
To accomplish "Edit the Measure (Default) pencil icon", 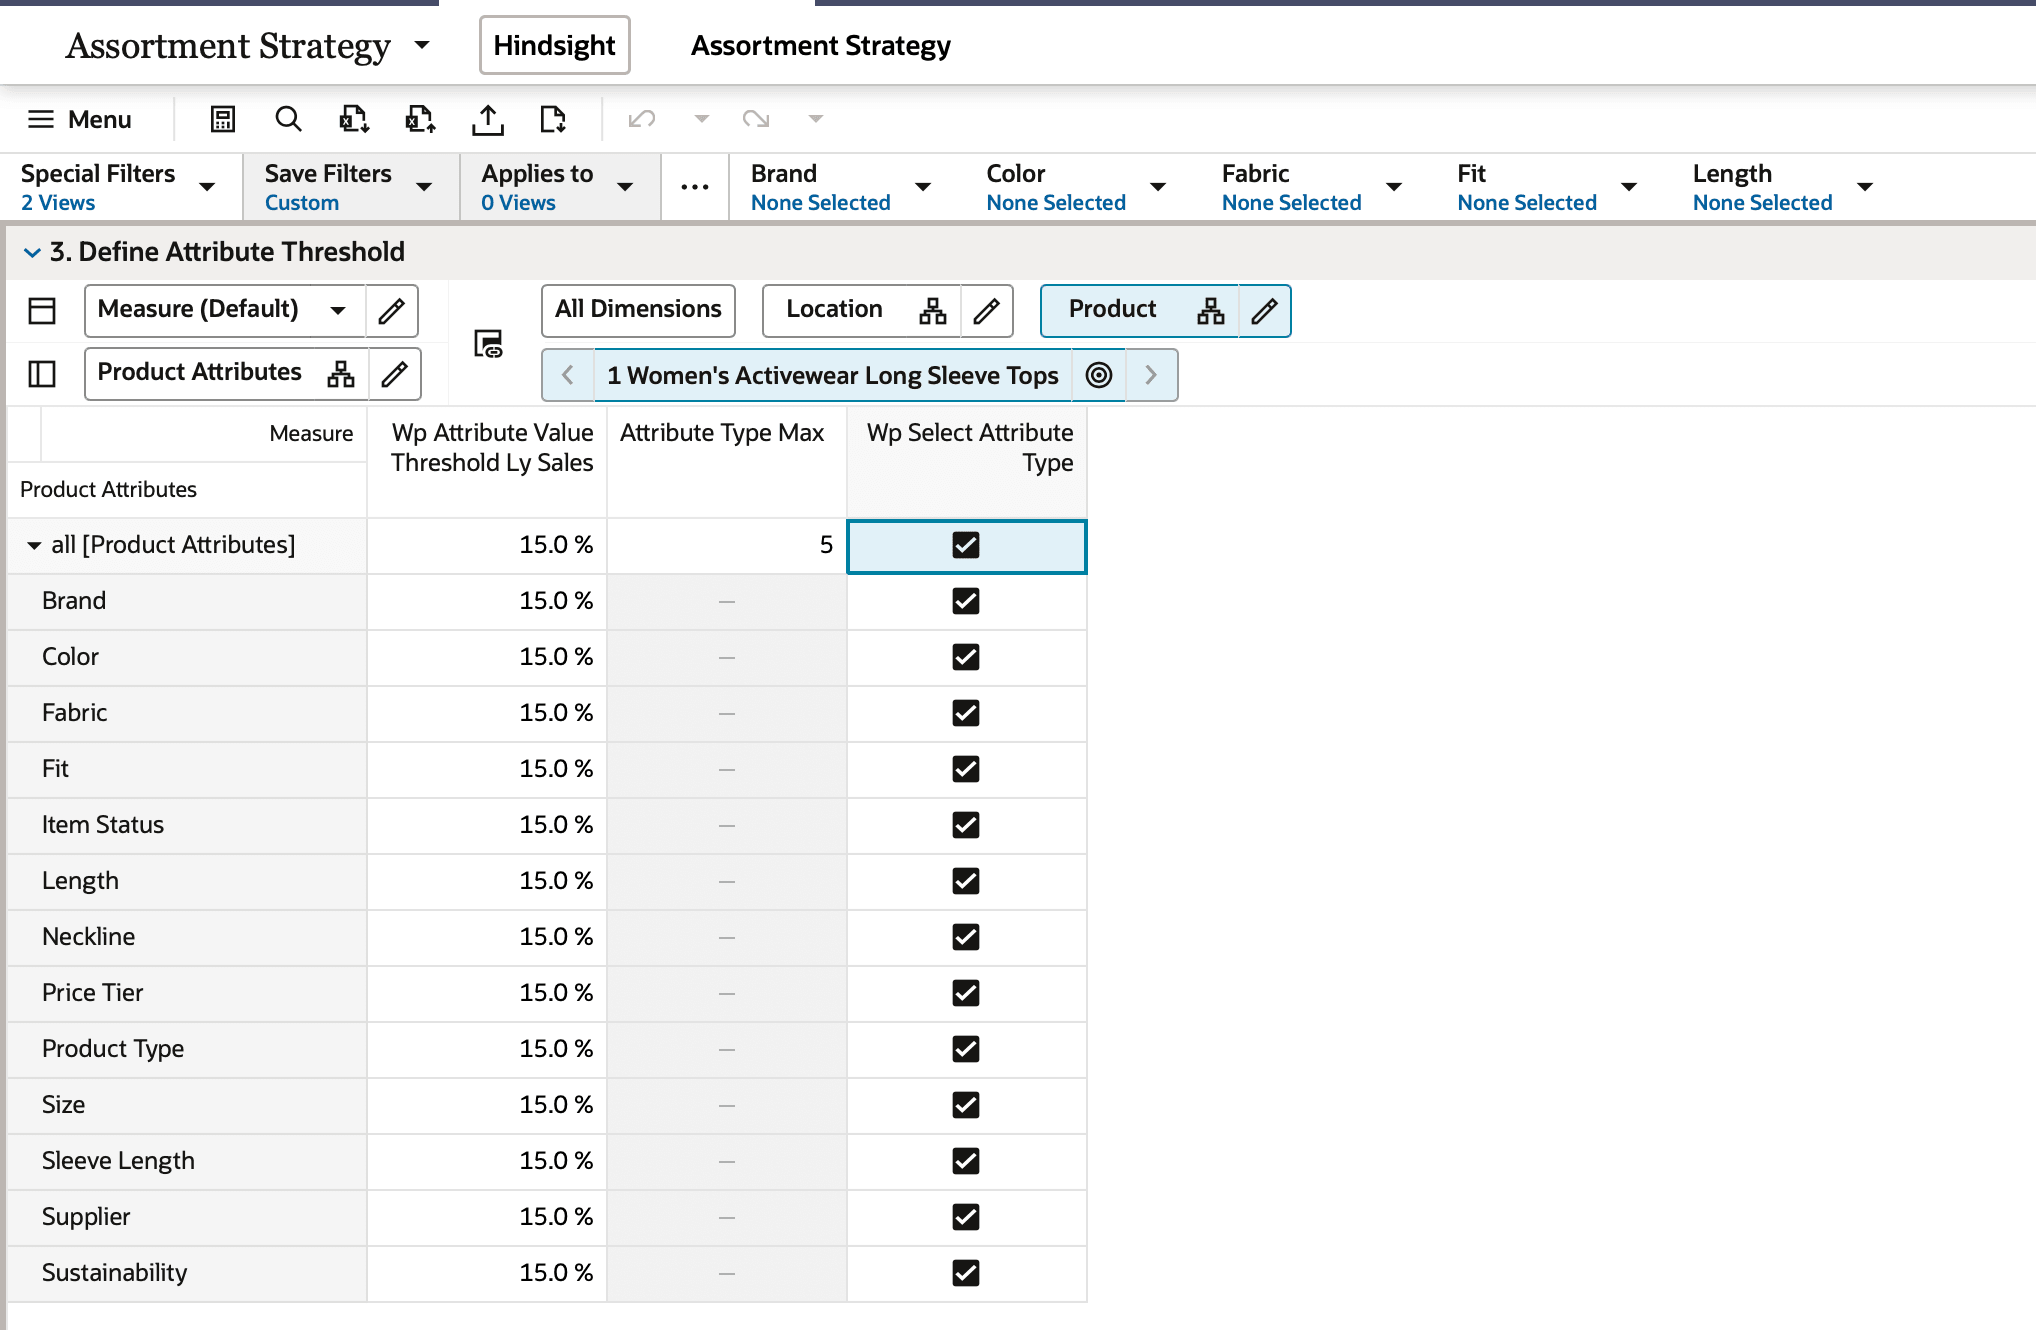I will [392, 310].
